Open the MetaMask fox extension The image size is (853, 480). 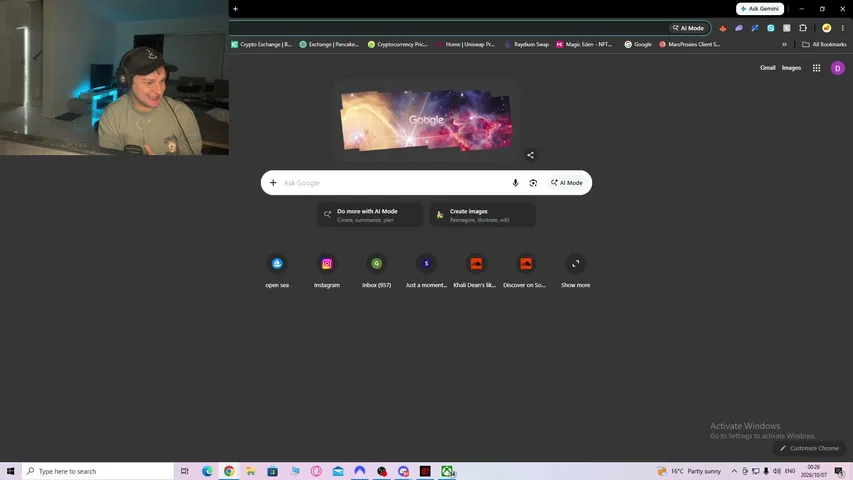[x=722, y=28]
